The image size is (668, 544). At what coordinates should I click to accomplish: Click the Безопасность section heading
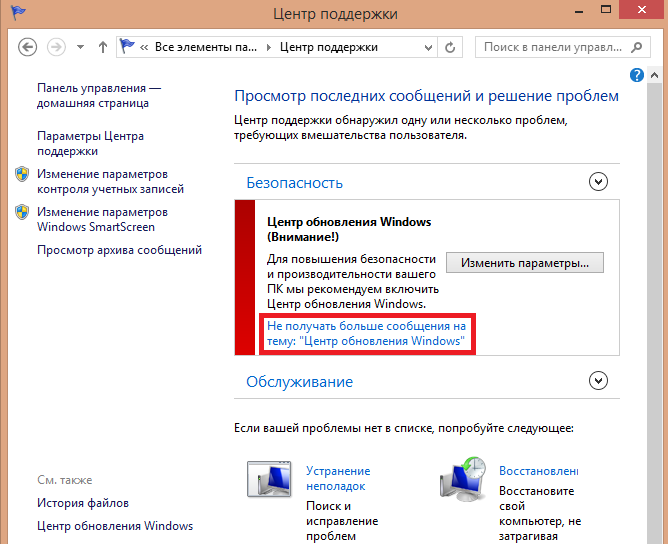click(x=294, y=183)
